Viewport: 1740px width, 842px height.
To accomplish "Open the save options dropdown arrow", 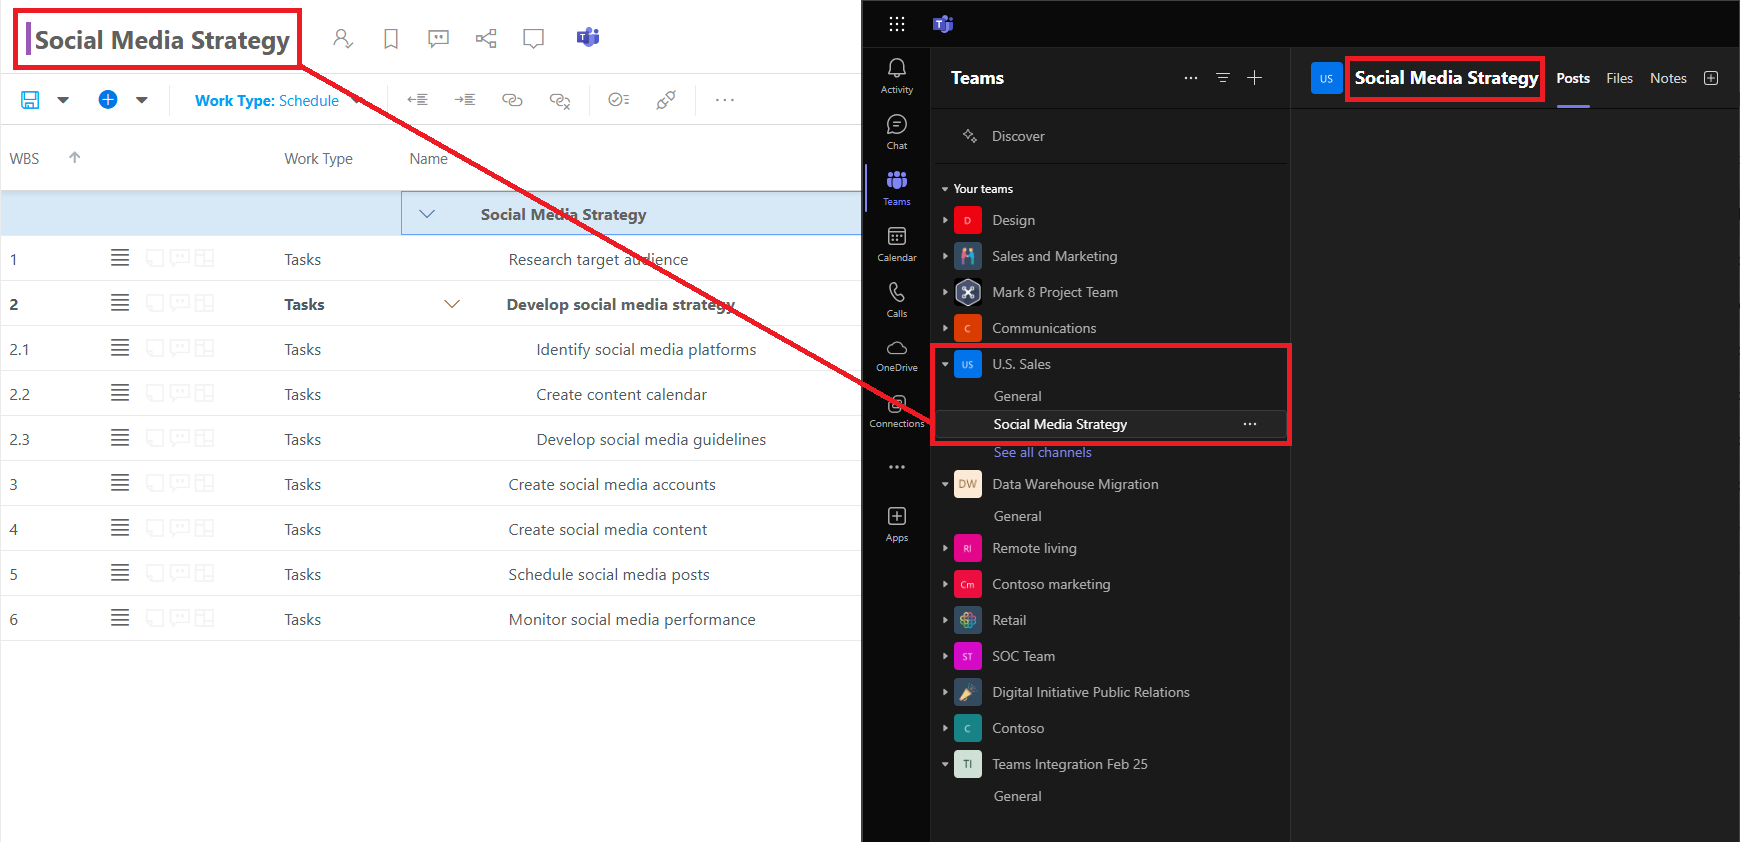I will click(x=63, y=100).
